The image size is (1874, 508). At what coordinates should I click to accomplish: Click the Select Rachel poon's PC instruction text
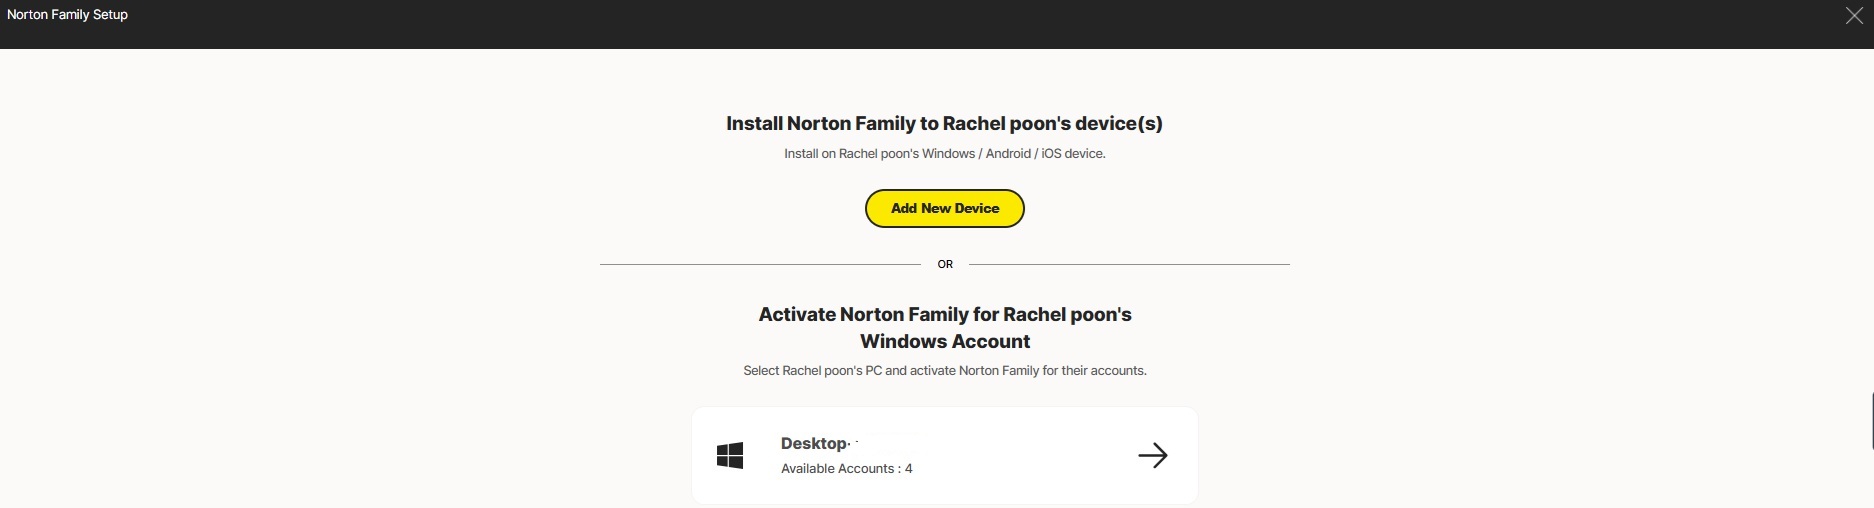coord(944,371)
